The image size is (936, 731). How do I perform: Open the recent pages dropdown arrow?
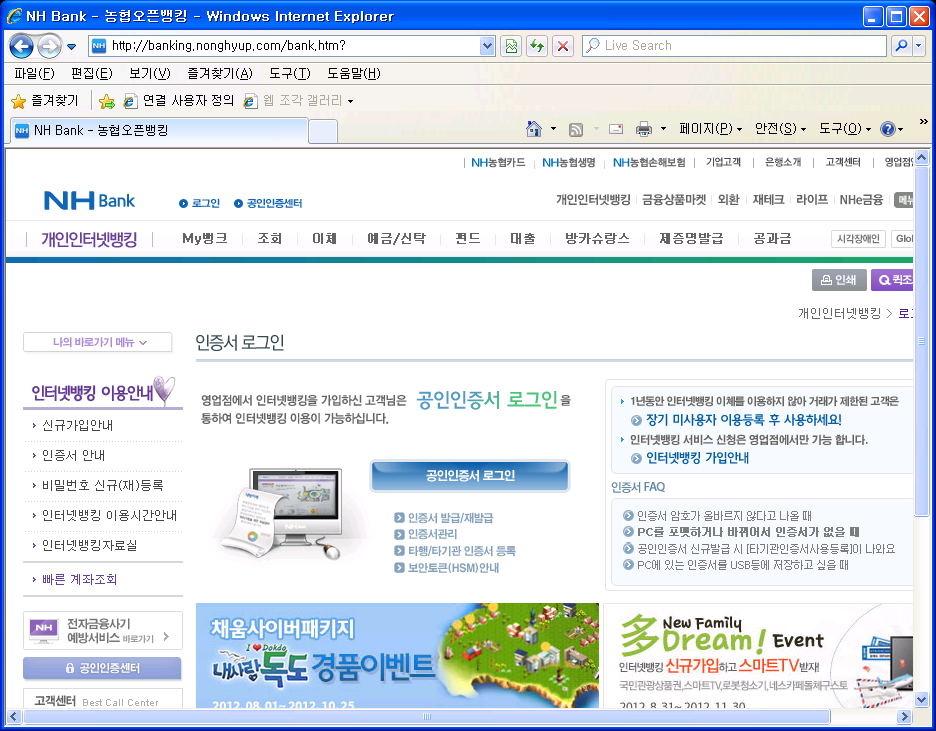[x=72, y=47]
